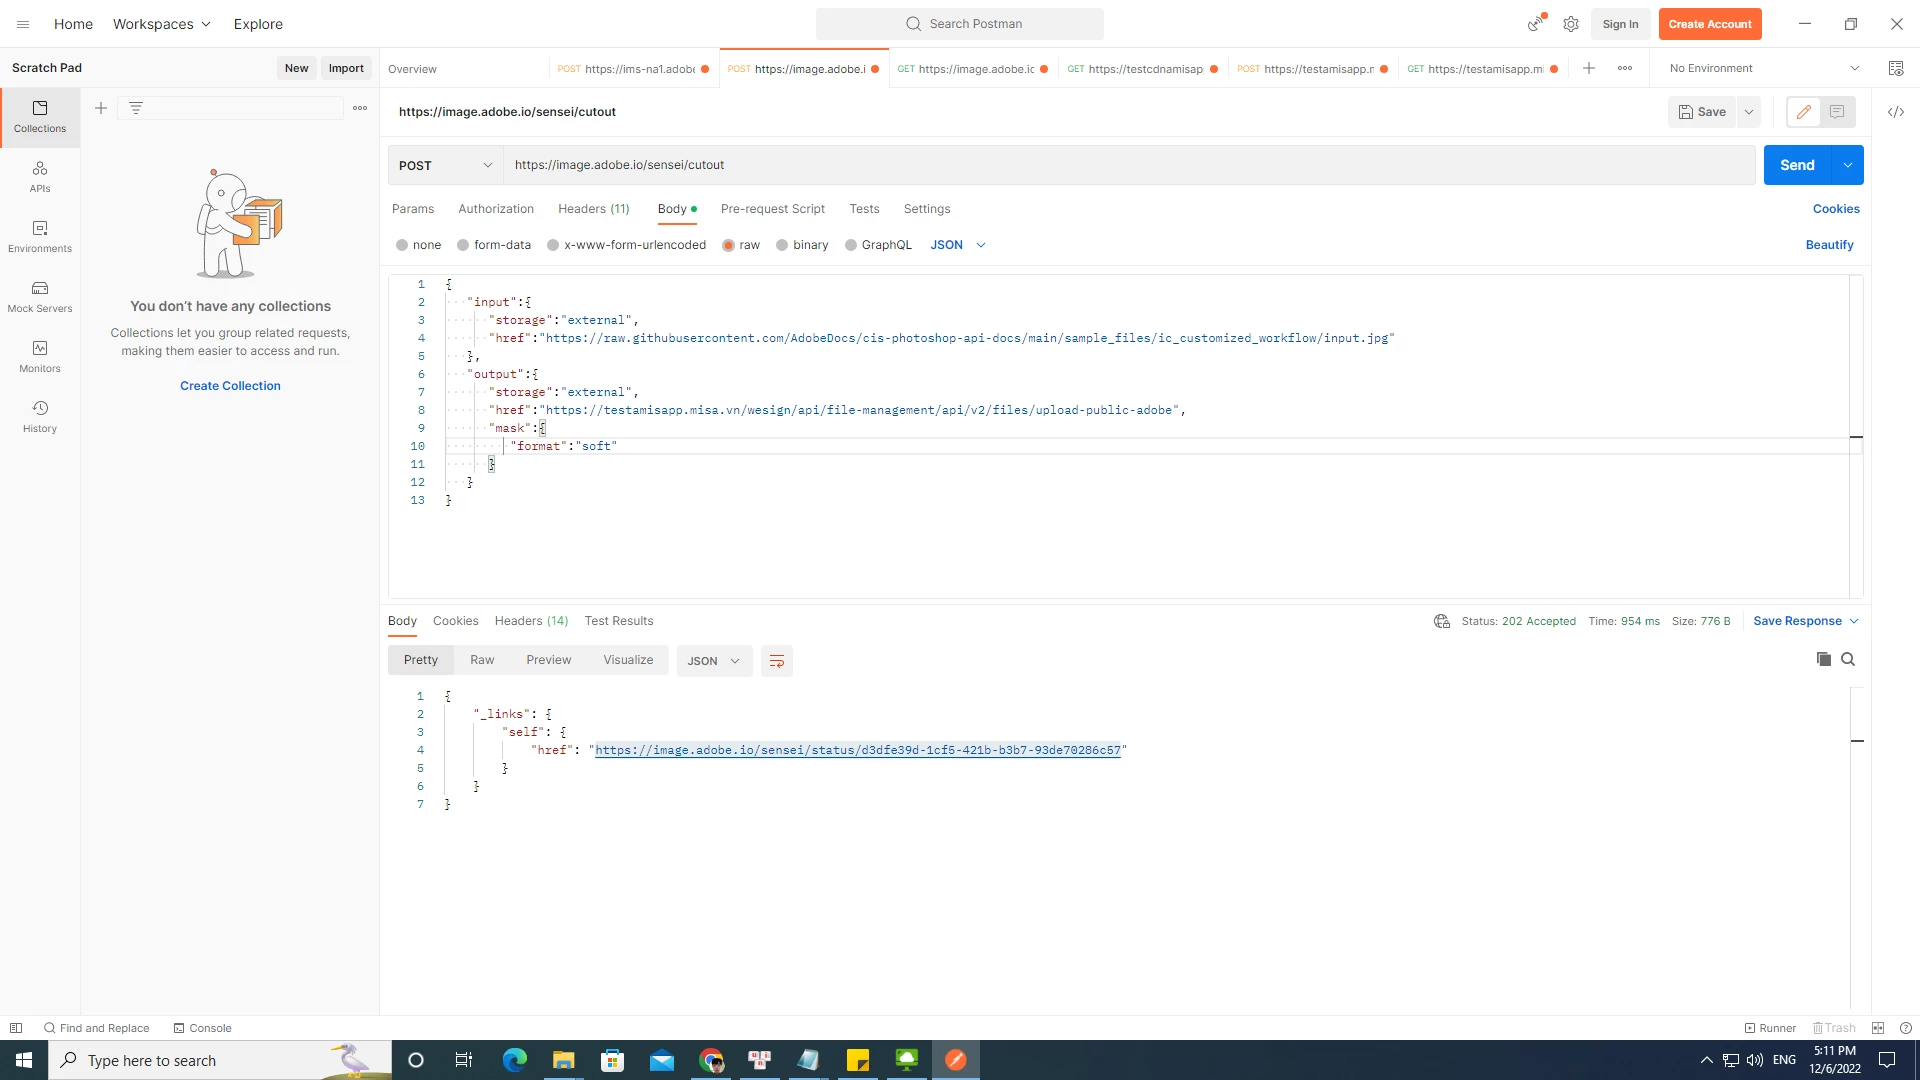Click the request URL input field

1128,165
